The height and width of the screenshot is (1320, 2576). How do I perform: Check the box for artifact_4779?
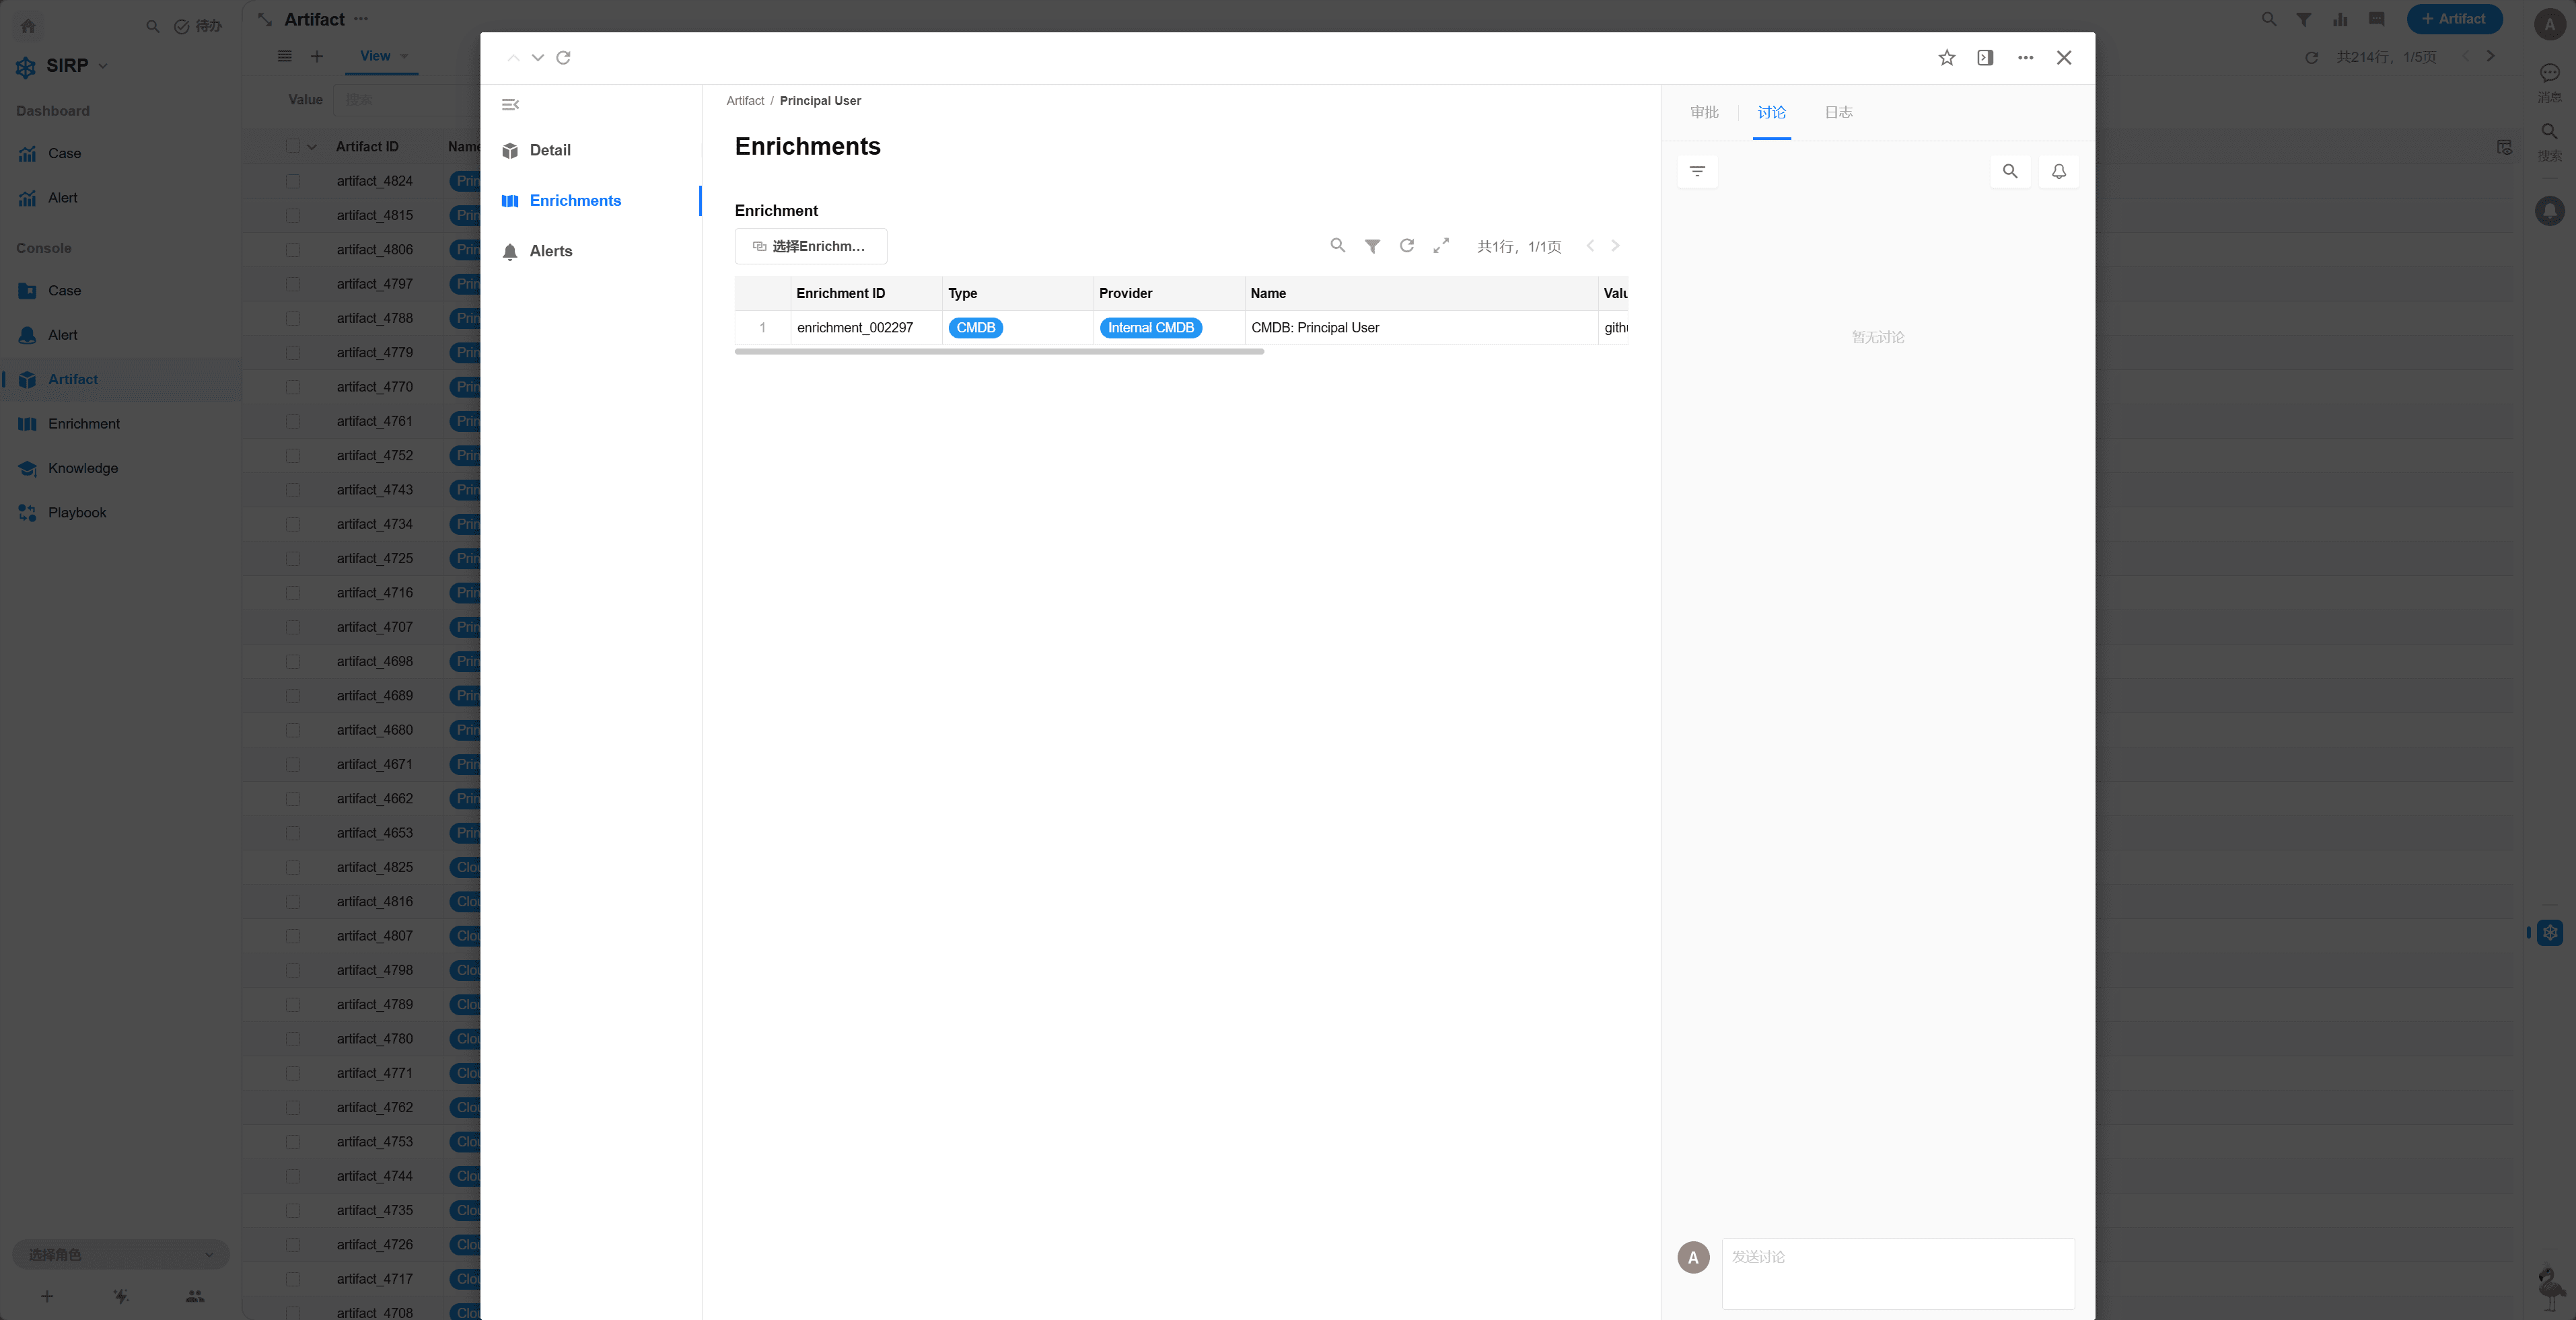point(293,353)
